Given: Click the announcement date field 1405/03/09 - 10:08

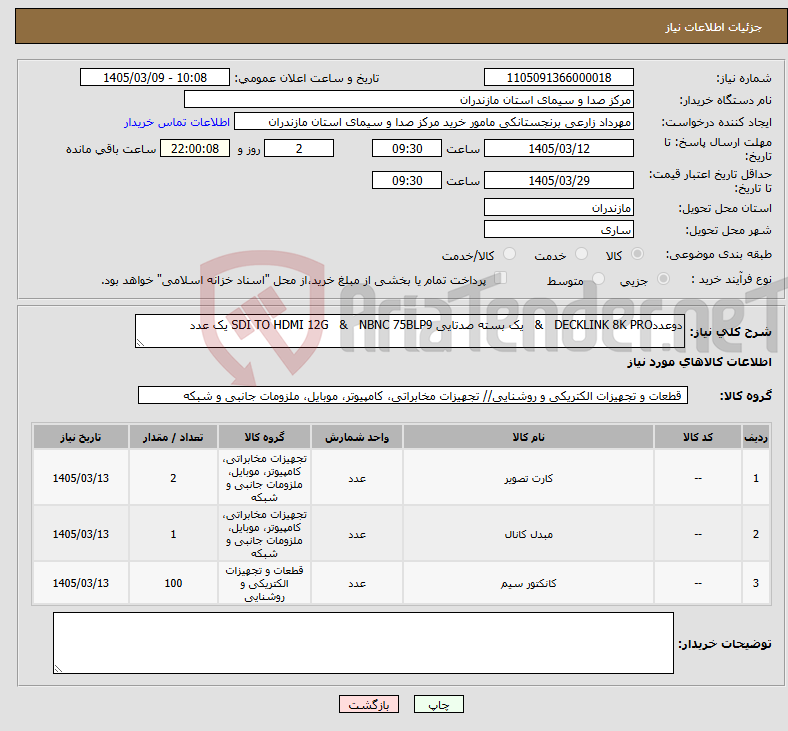Looking at the screenshot, I should click(155, 77).
